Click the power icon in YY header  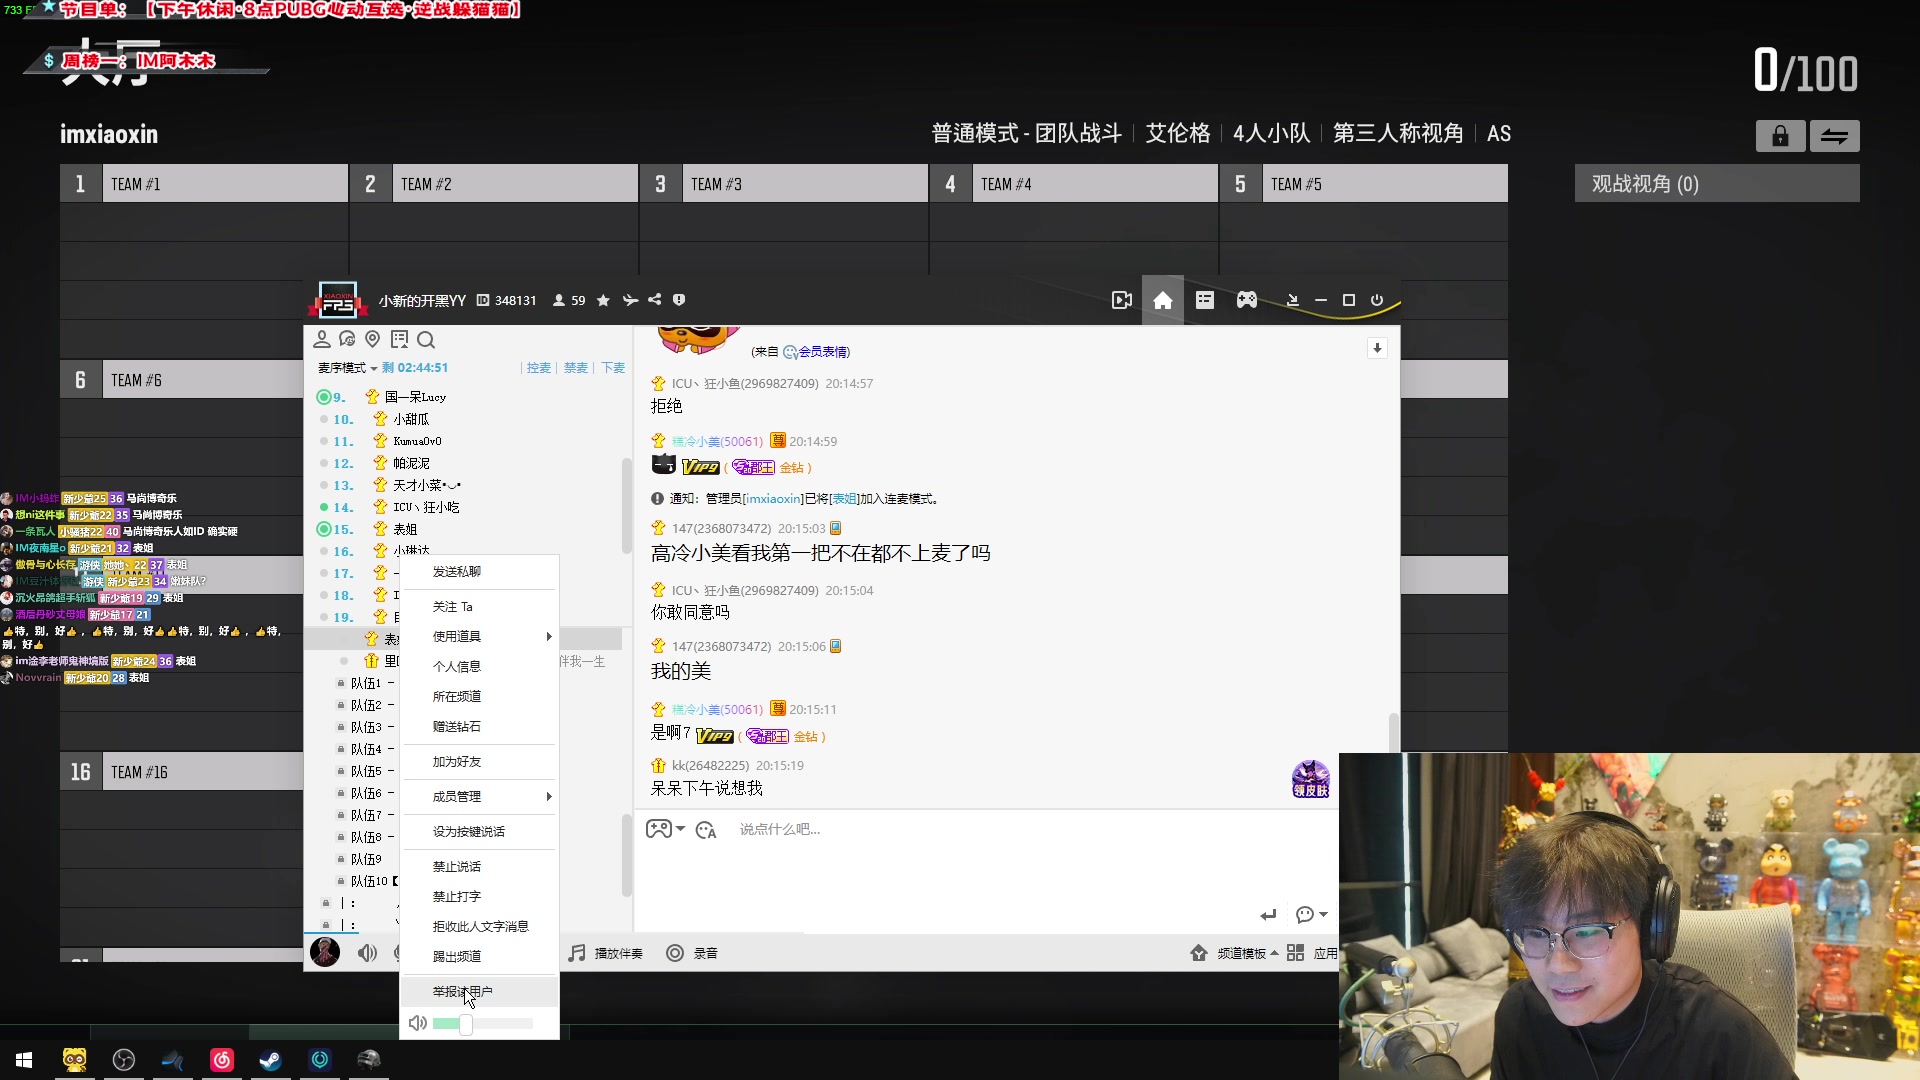[x=1376, y=300]
